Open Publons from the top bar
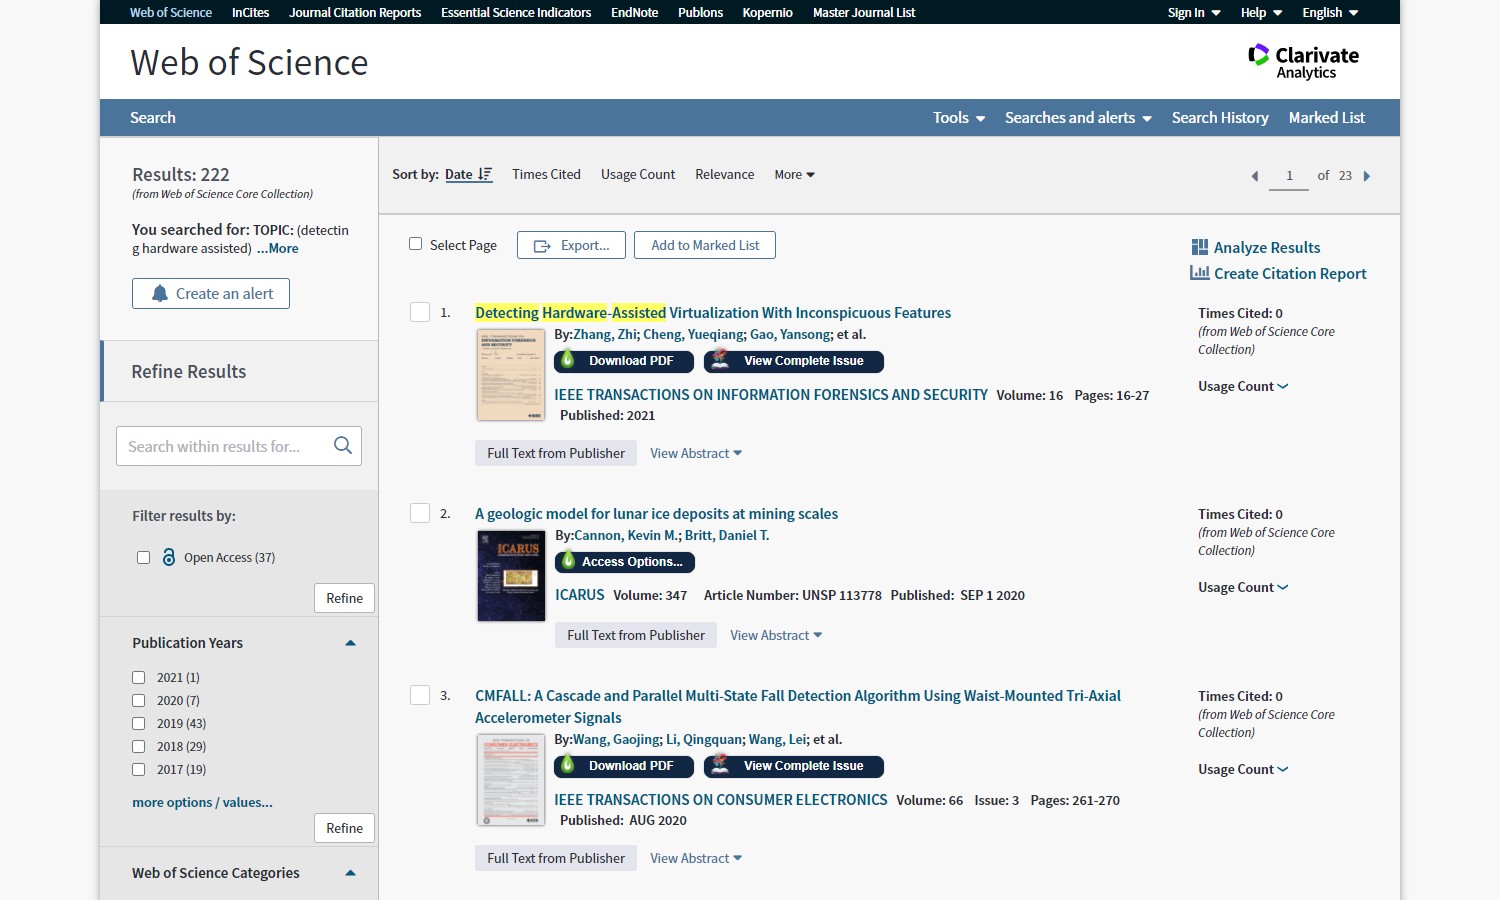Image resolution: width=1500 pixels, height=900 pixels. click(x=700, y=12)
